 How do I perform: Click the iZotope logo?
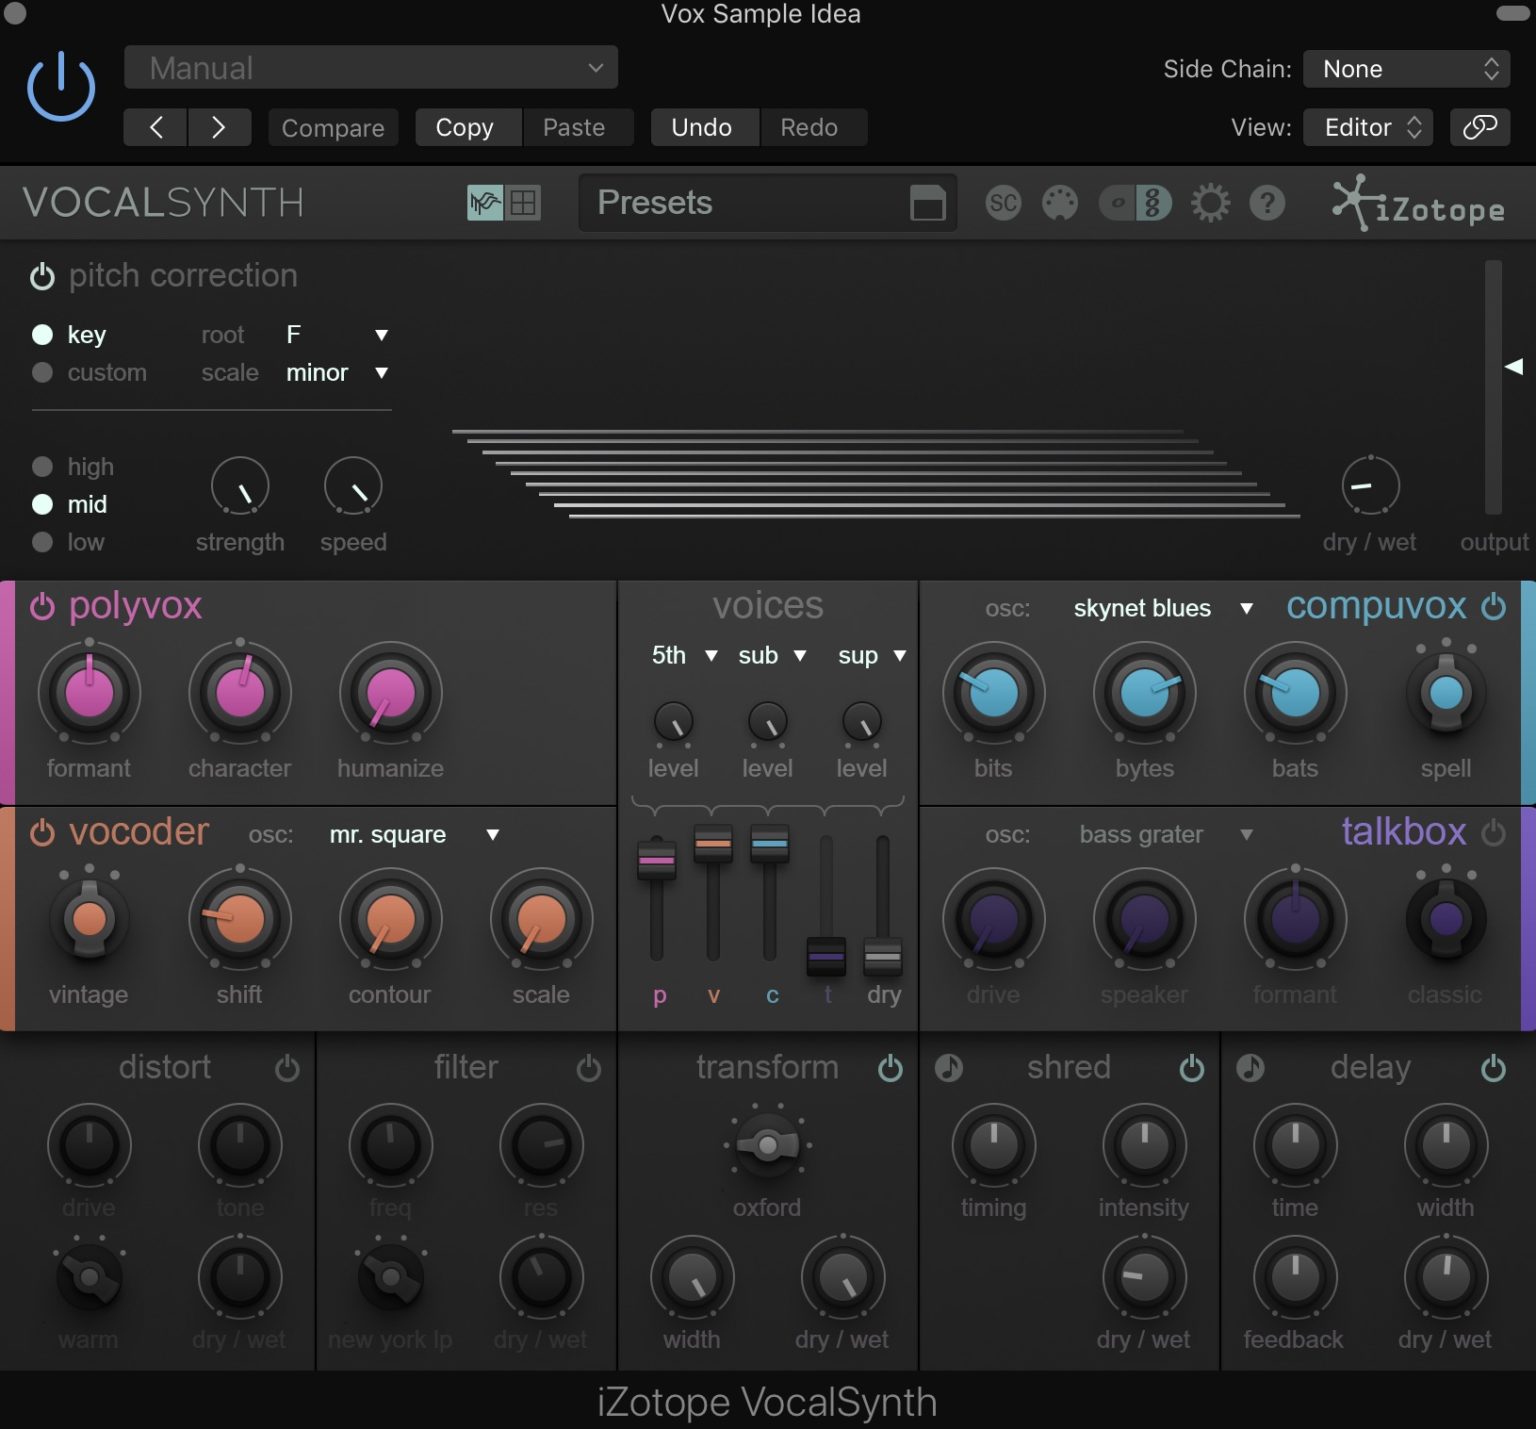coord(1419,203)
